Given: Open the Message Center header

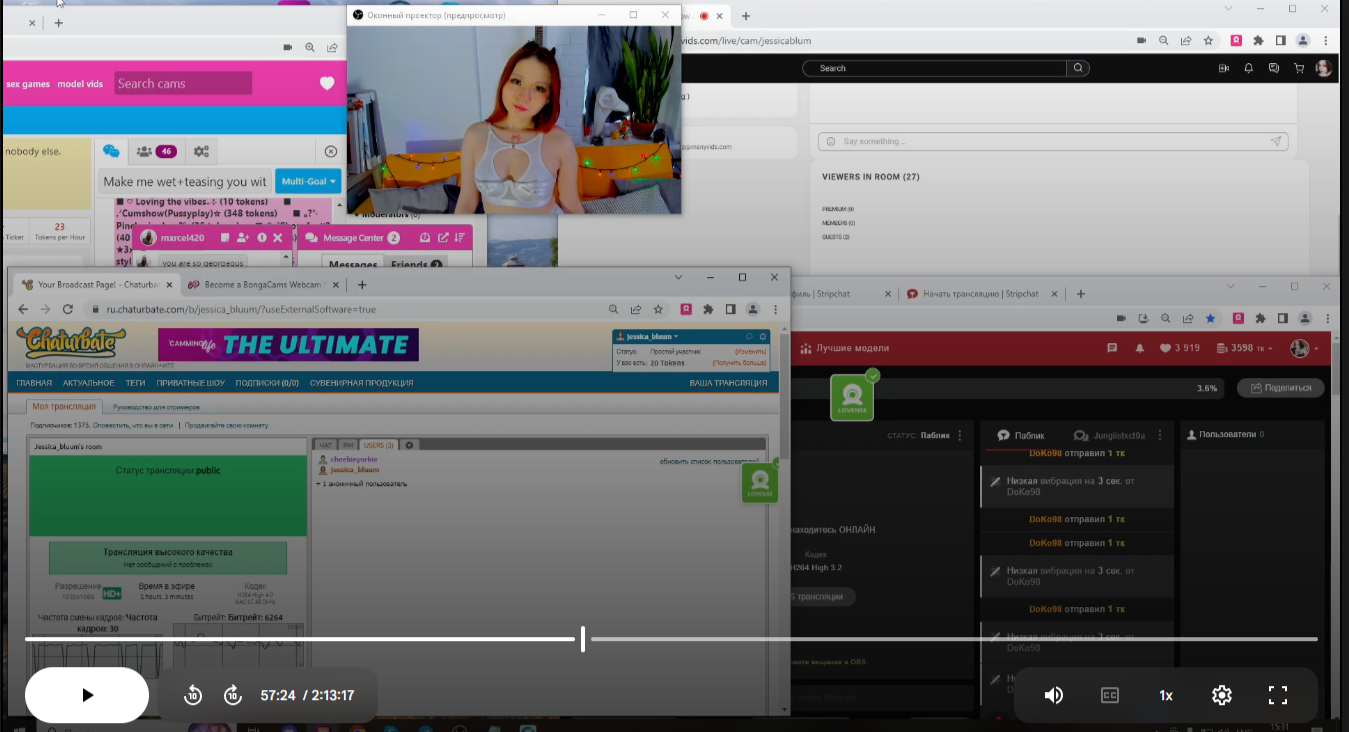Looking at the screenshot, I should pos(352,238).
